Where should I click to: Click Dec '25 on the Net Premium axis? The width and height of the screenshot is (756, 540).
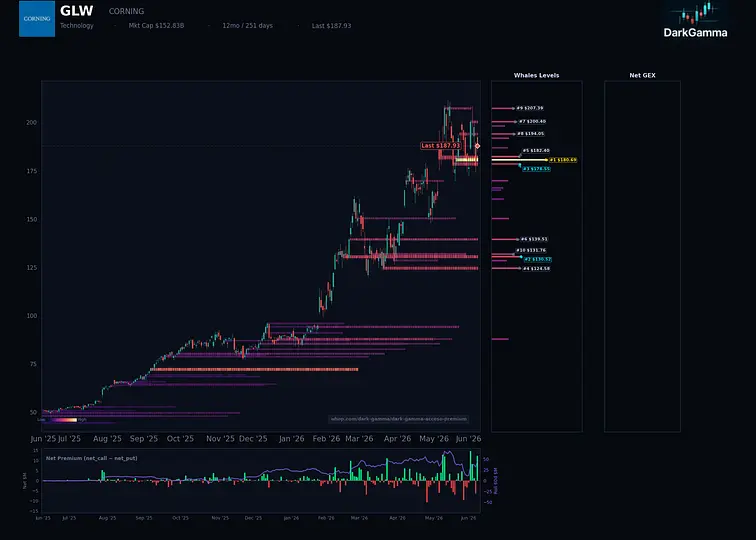(253, 518)
